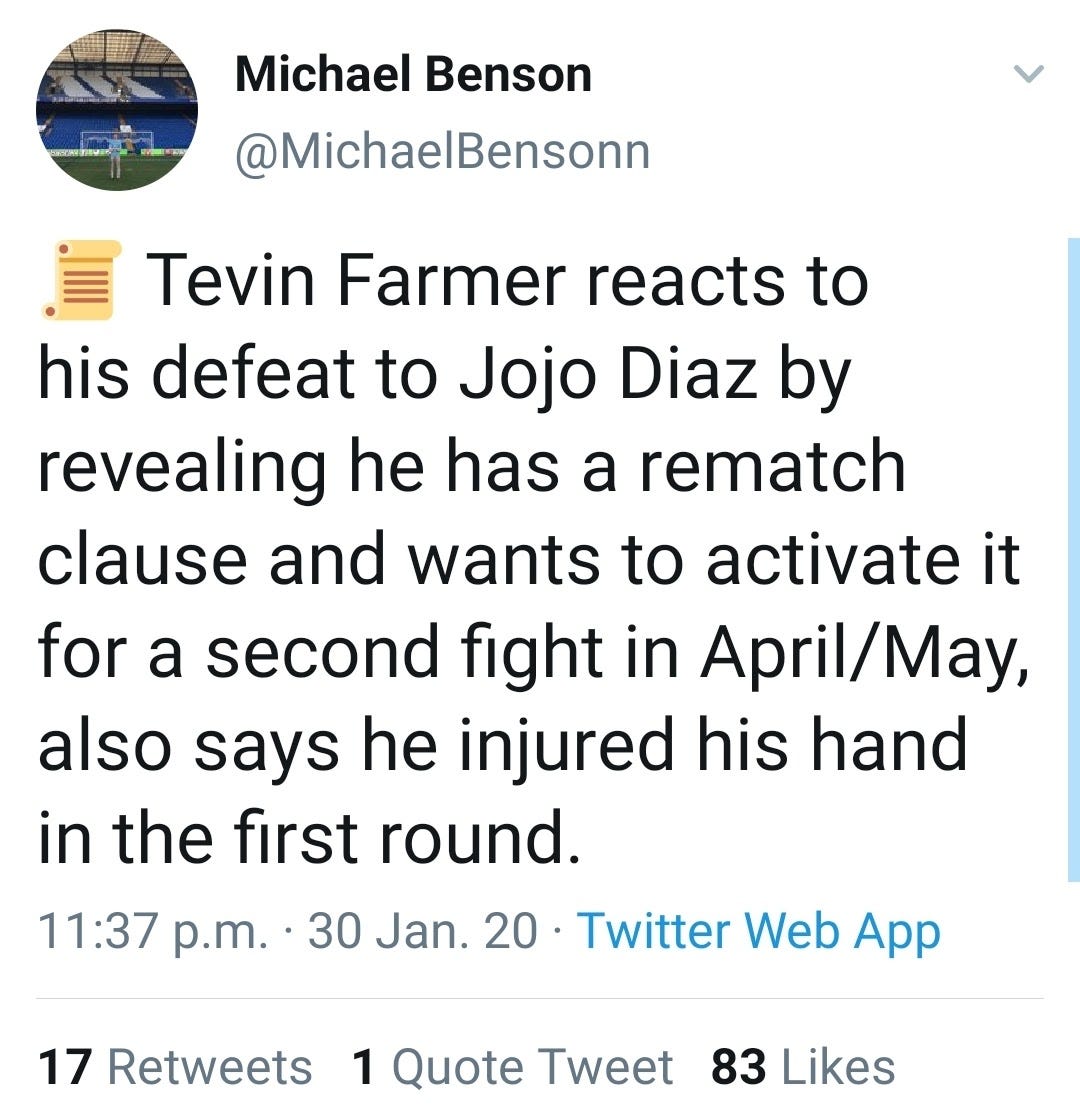The width and height of the screenshot is (1080, 1118).
Task: Click the blue scrollbar on right edge
Action: (1073, 560)
